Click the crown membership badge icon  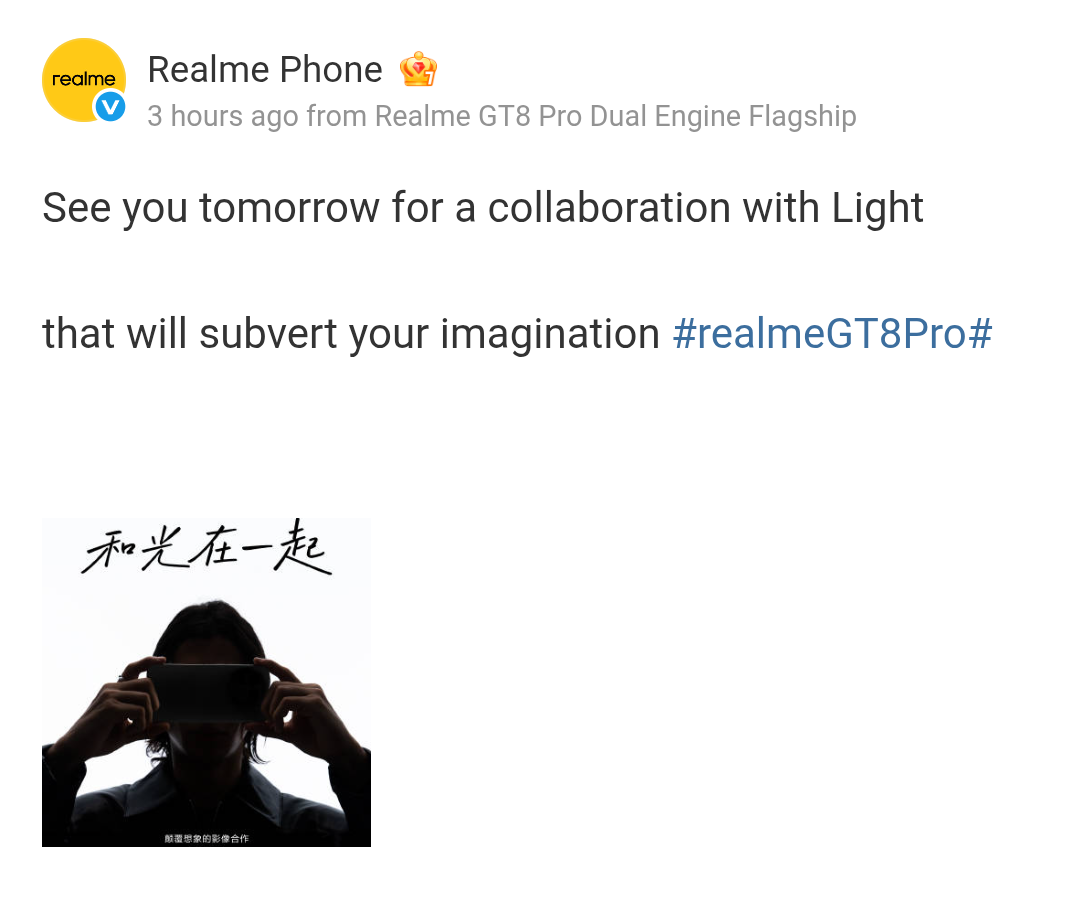[x=418, y=70]
